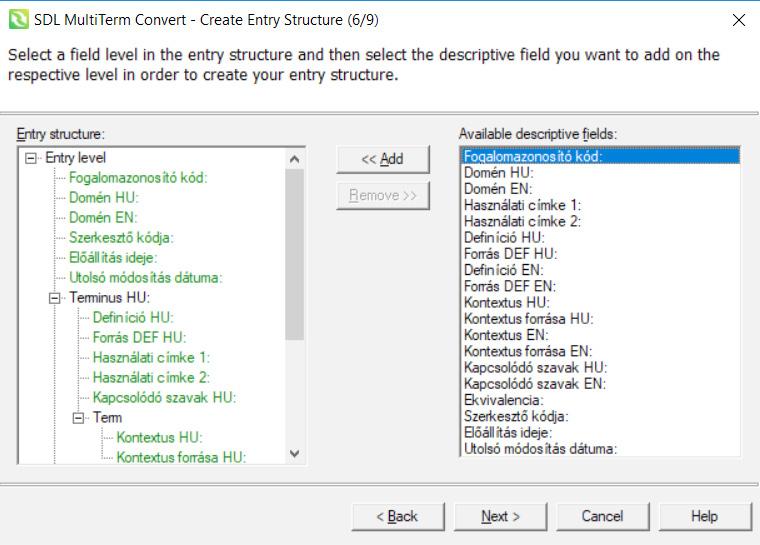The height and width of the screenshot is (545, 760).
Task: Select Domén EN: in entry structure tree
Action: (x=103, y=218)
